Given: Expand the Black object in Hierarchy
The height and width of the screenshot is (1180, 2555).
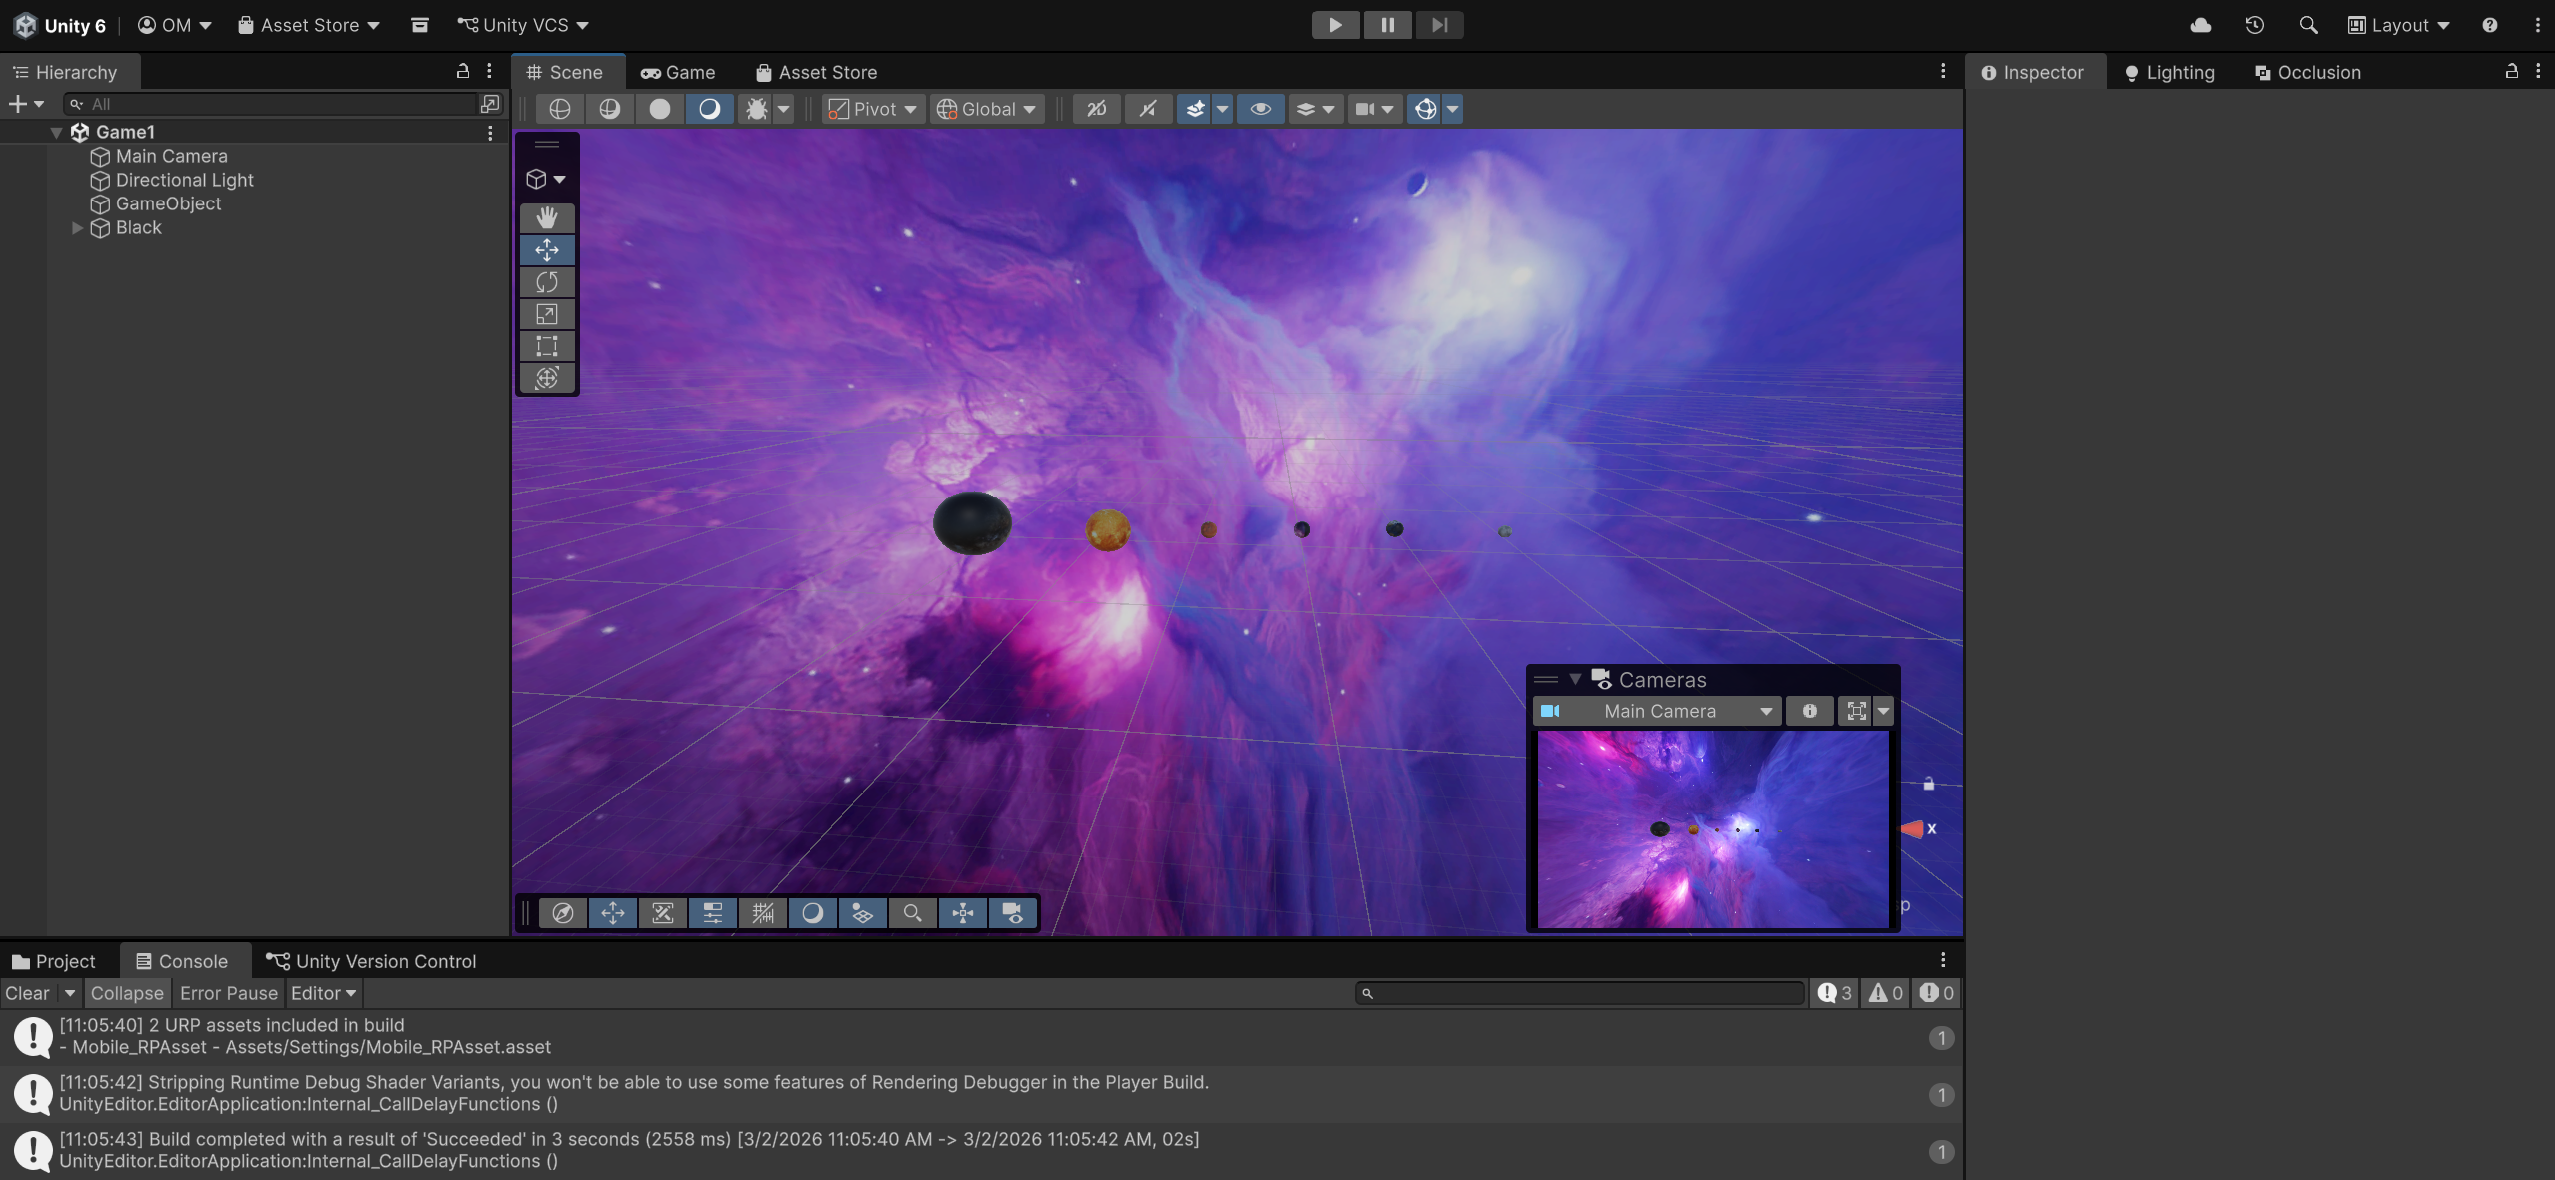Looking at the screenshot, I should 77,228.
